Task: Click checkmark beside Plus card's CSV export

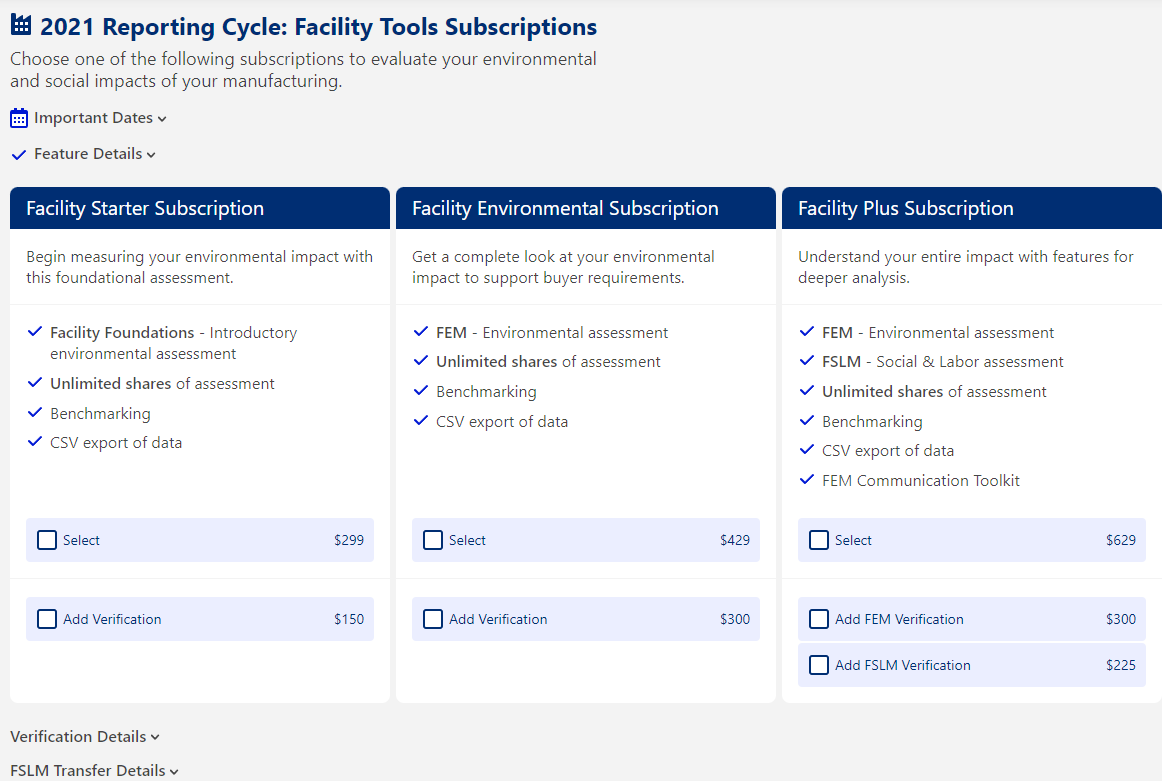Action: 807,450
